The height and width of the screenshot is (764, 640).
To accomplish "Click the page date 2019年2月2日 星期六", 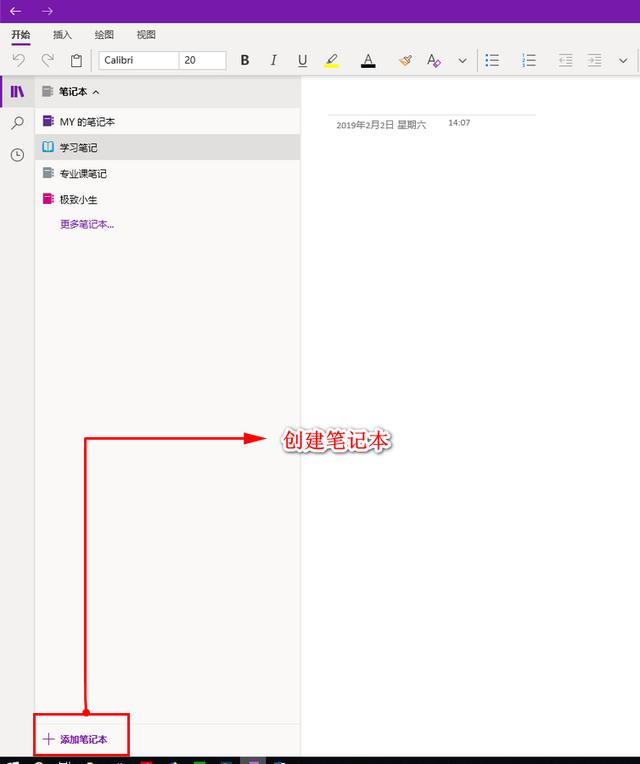I will (x=381, y=125).
